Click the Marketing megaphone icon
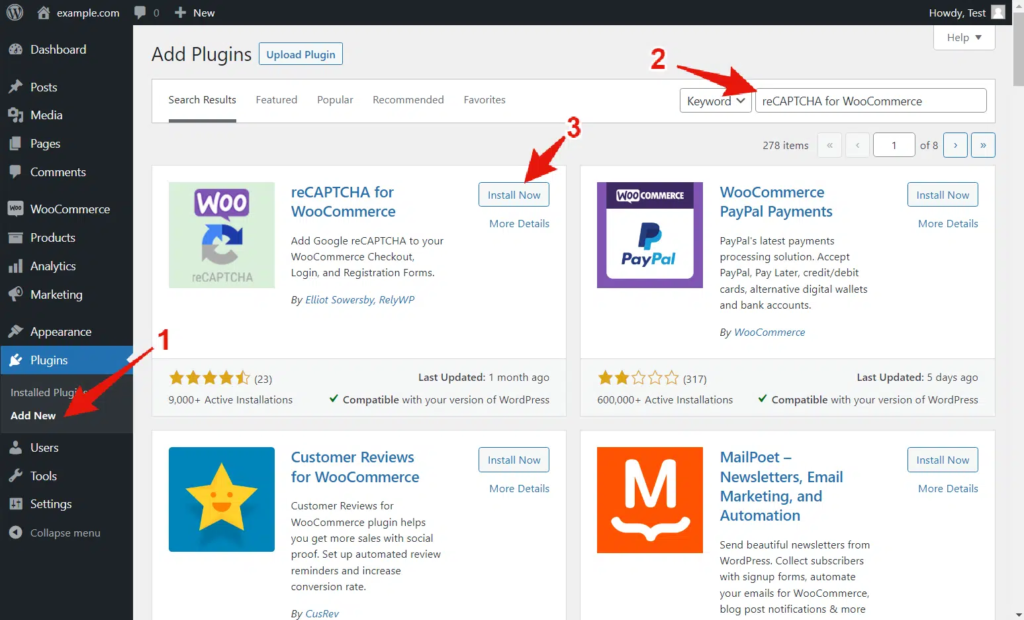Viewport: 1024px width, 620px height. pos(15,295)
